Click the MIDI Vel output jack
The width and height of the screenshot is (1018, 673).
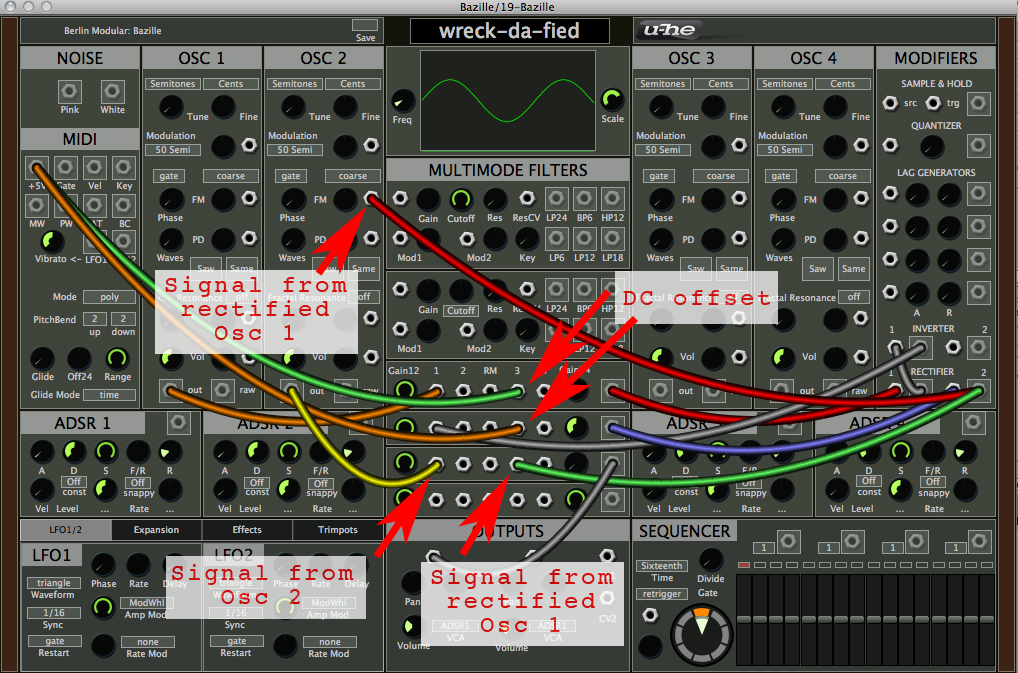(x=94, y=168)
